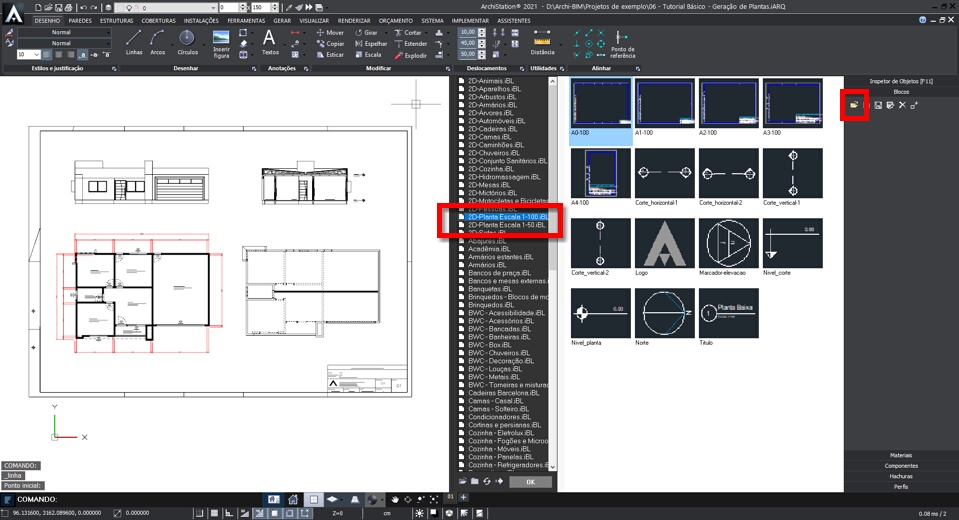Select 2D-Planta Escala 1-50.iBL library
Viewport: 959px width, 520px height.
coord(506,225)
